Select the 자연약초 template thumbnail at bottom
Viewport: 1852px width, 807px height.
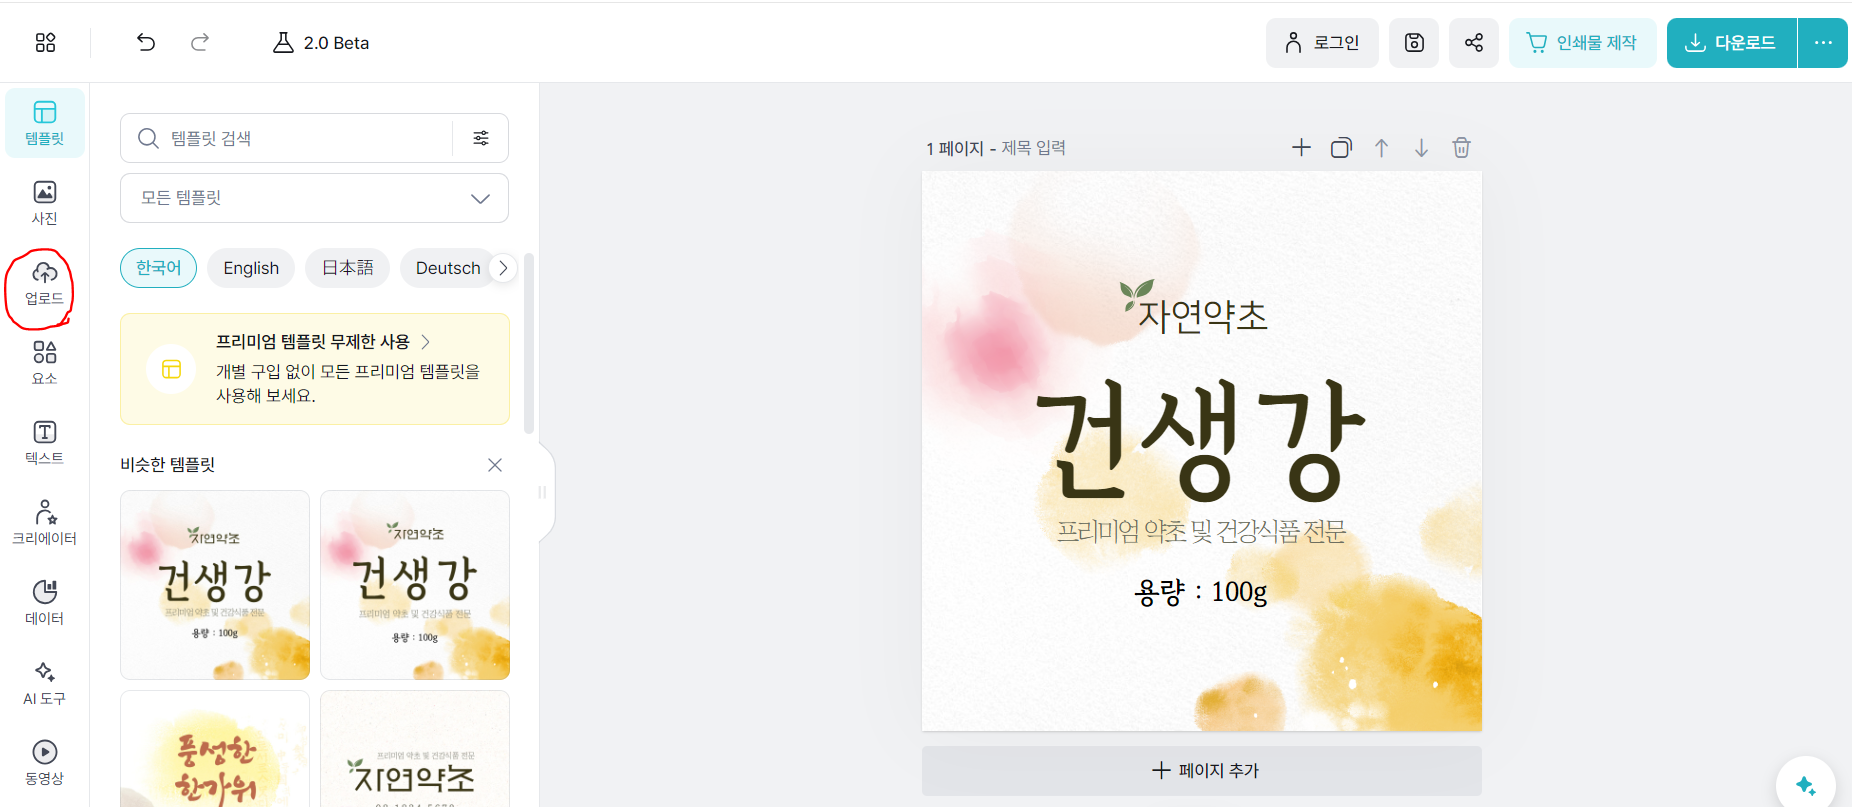415,749
